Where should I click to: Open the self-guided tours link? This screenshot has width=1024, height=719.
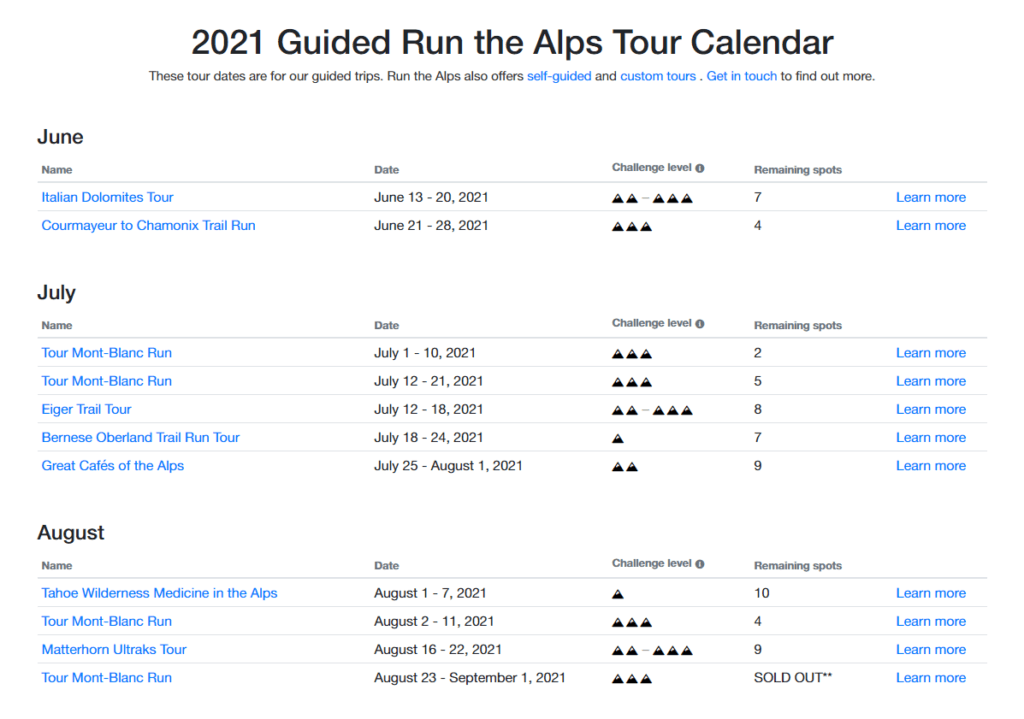559,76
